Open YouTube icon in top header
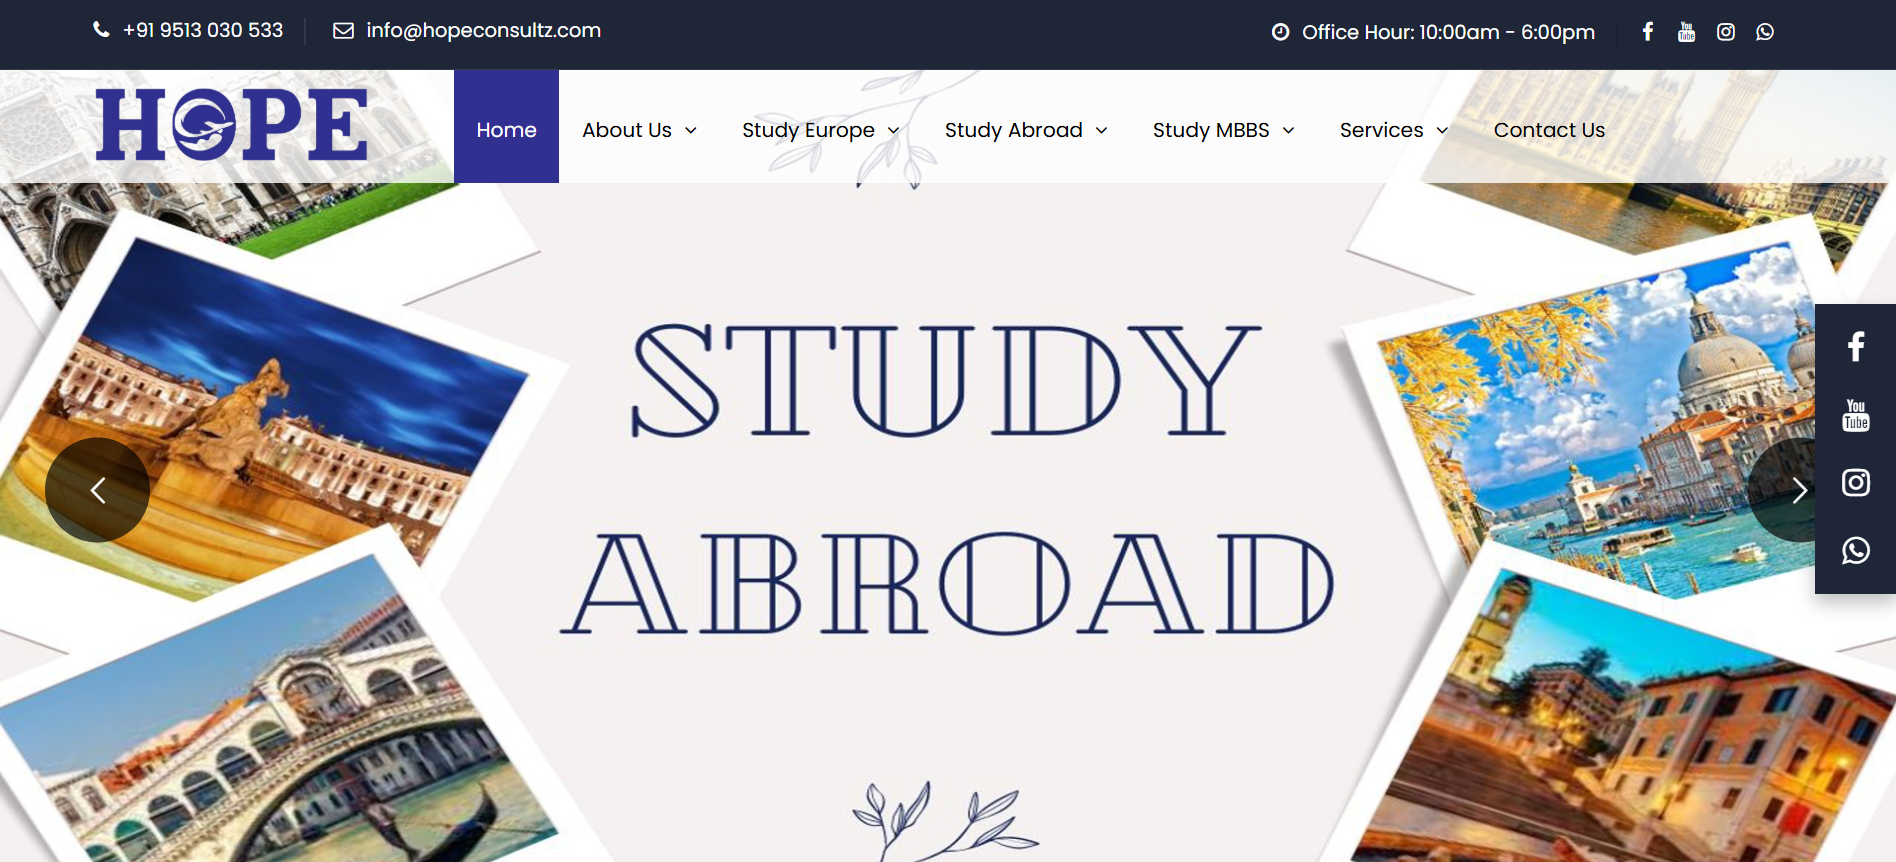 coord(1687,32)
